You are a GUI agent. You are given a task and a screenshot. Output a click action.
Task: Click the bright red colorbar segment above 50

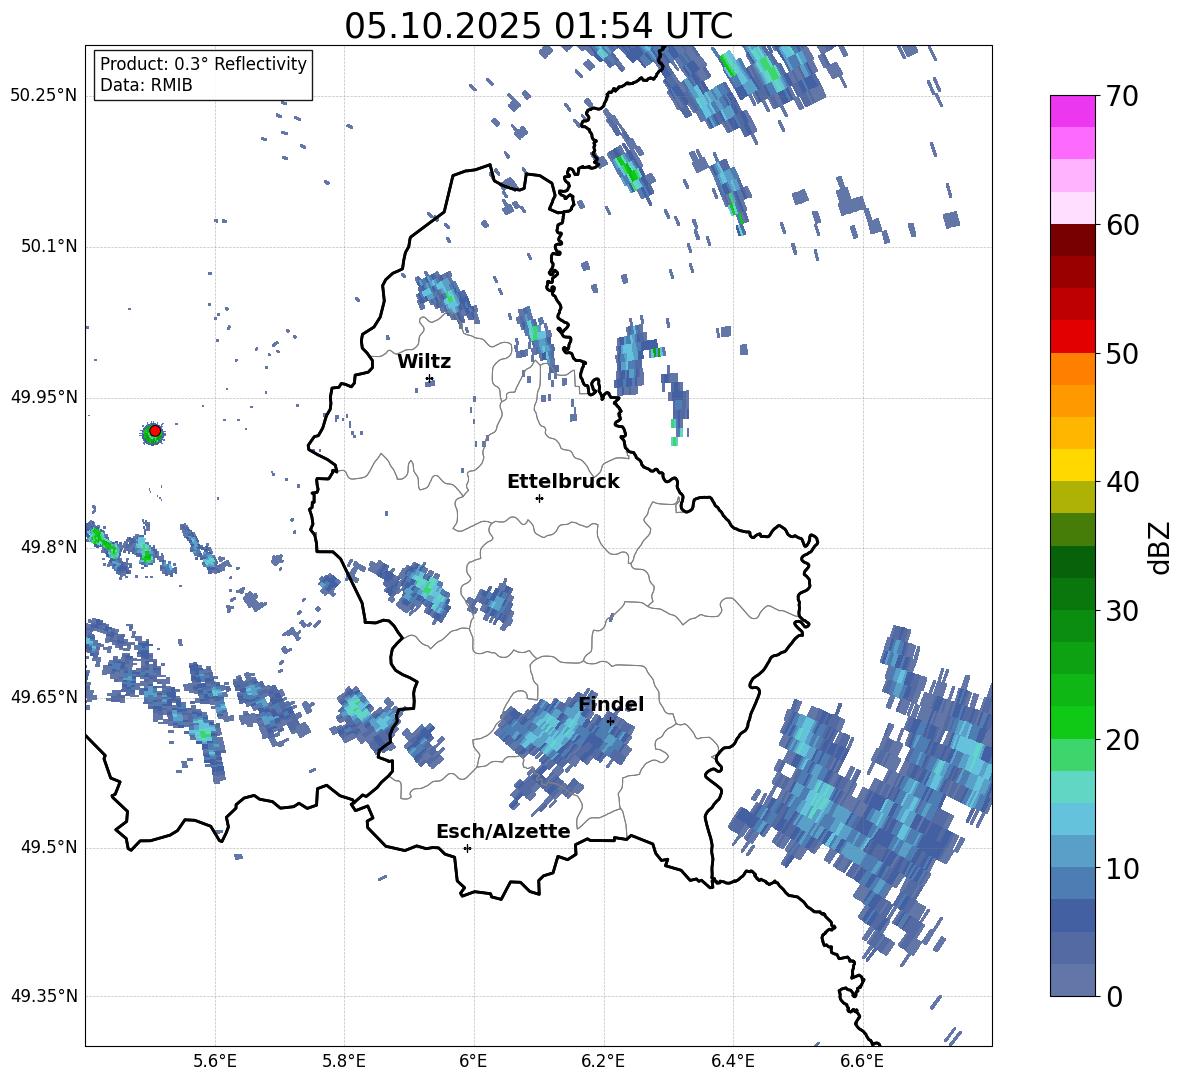click(1072, 336)
